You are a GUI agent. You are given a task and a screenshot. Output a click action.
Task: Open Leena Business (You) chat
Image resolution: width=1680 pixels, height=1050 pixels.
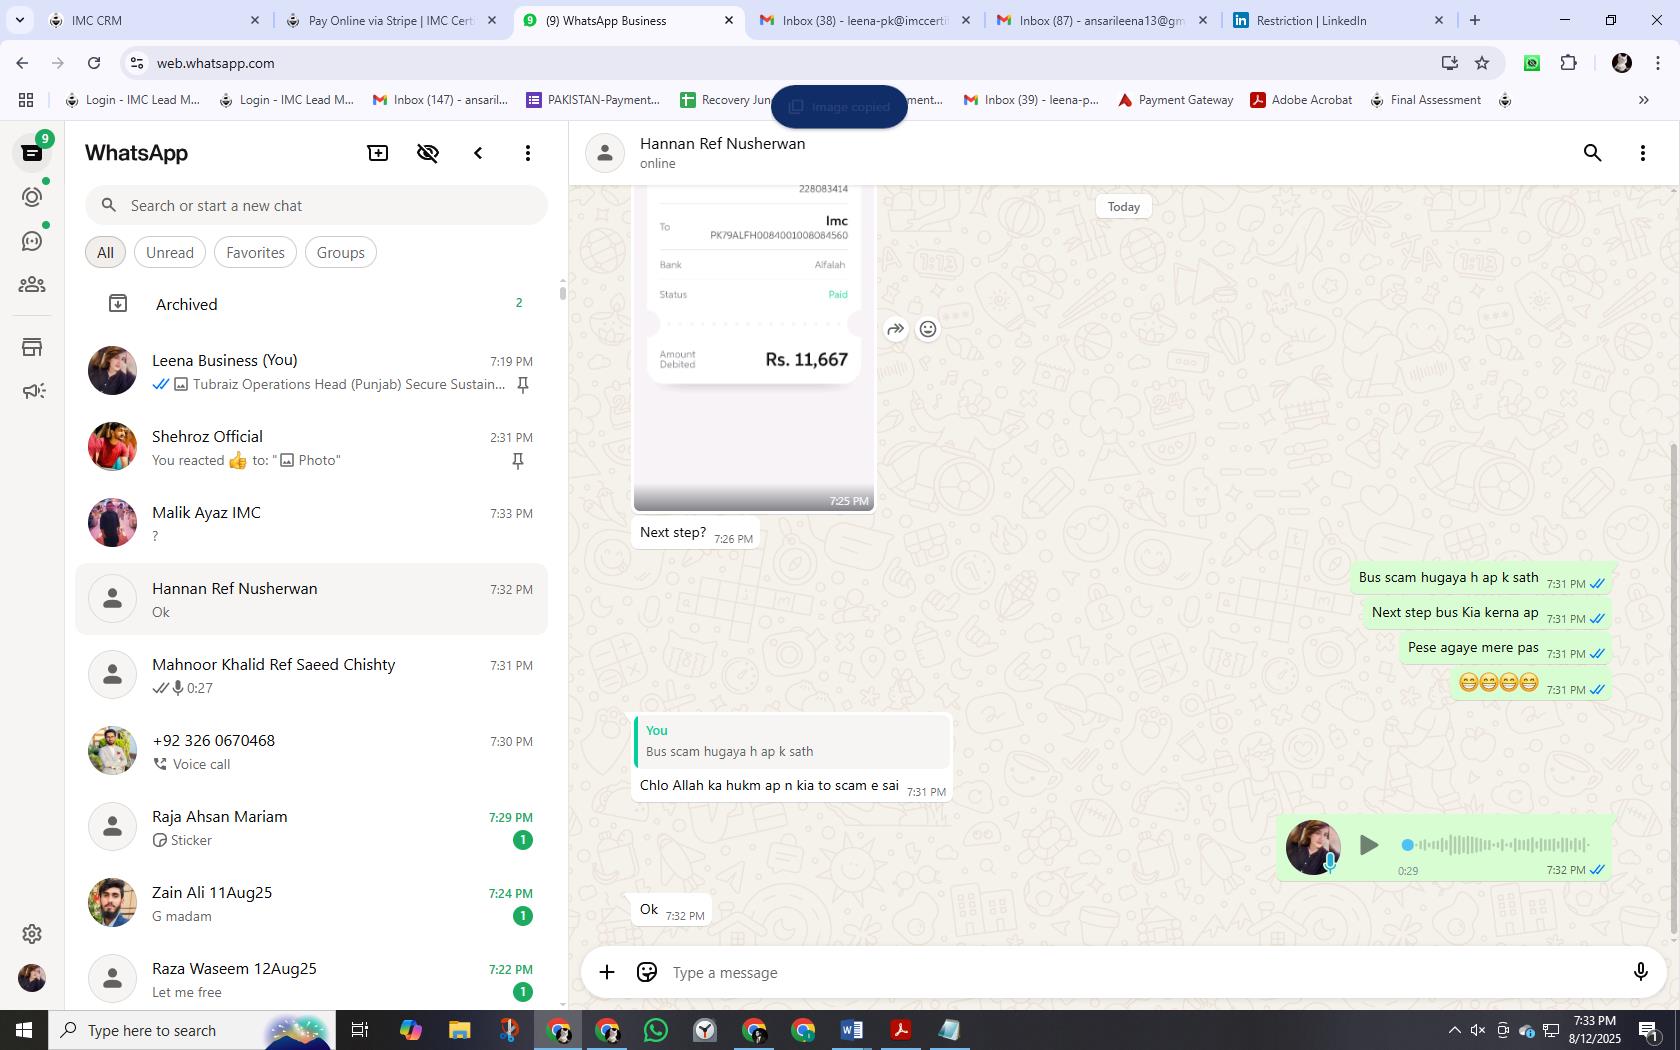[x=312, y=371]
